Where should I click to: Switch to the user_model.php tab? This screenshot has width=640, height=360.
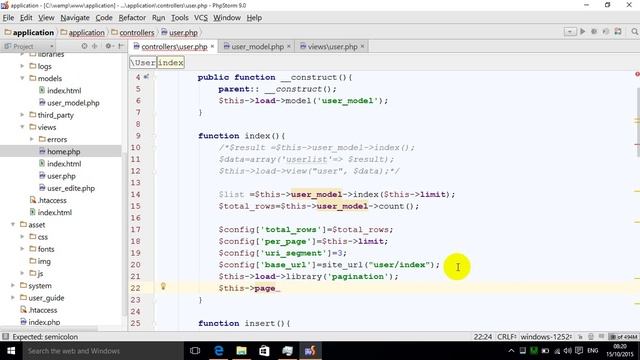(x=257, y=47)
